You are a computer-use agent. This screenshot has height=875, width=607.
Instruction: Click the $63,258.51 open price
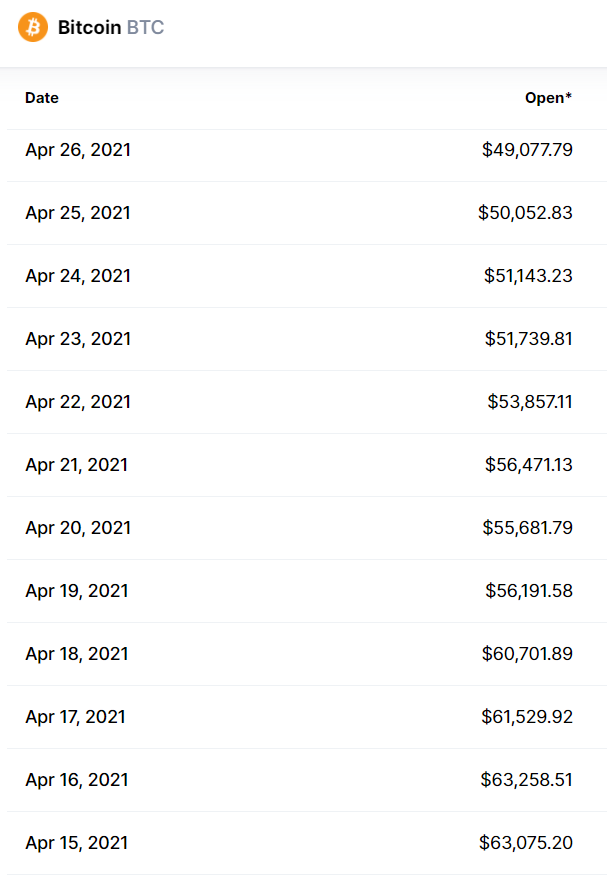click(527, 780)
